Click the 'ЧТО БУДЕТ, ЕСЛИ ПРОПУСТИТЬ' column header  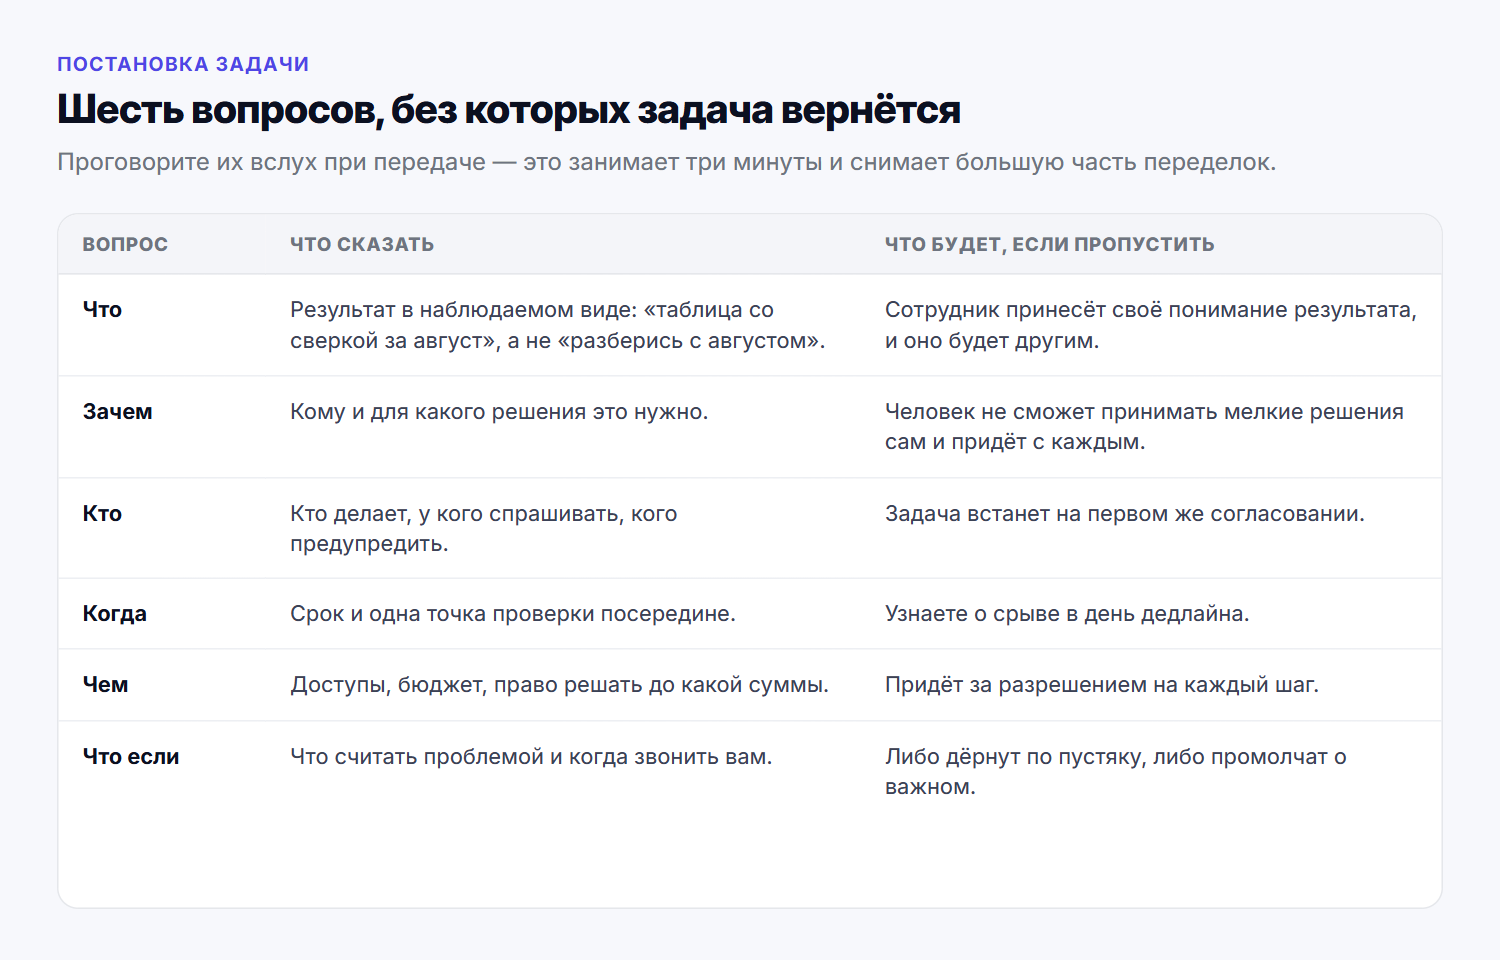coord(1050,244)
